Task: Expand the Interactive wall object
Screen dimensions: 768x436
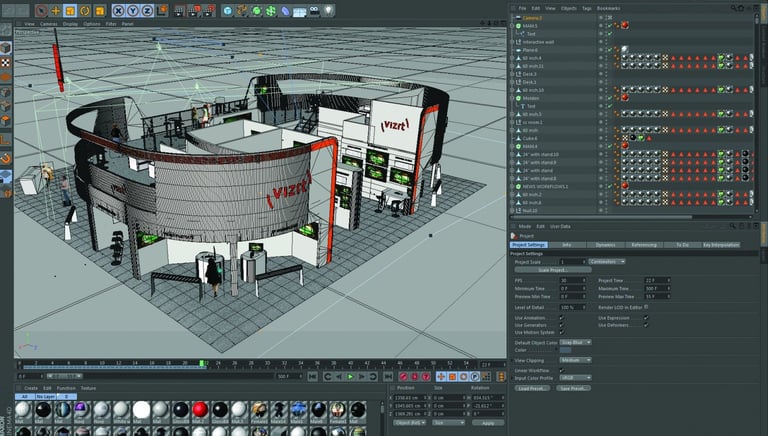Action: coord(512,42)
